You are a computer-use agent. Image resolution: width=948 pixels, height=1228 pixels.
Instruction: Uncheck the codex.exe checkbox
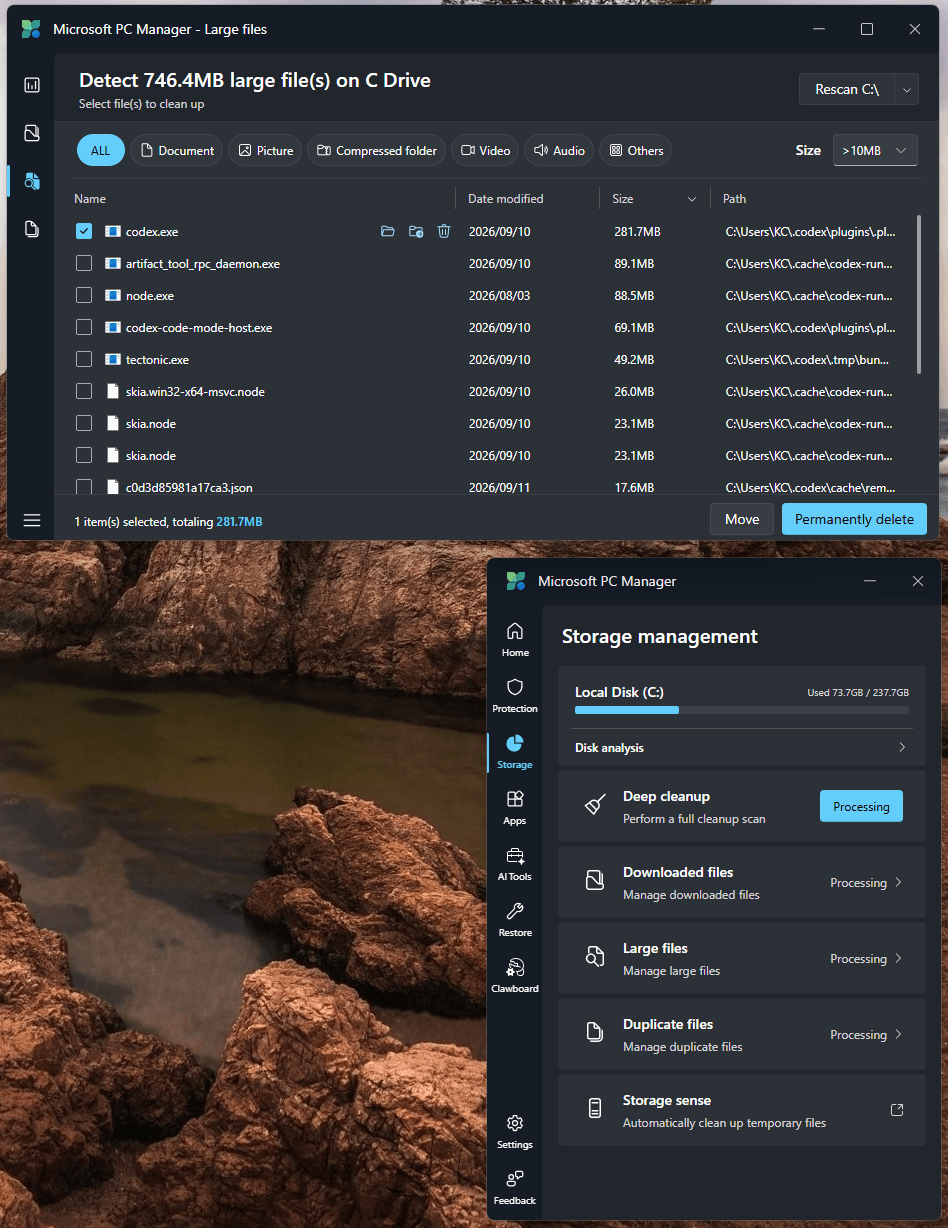coord(84,231)
